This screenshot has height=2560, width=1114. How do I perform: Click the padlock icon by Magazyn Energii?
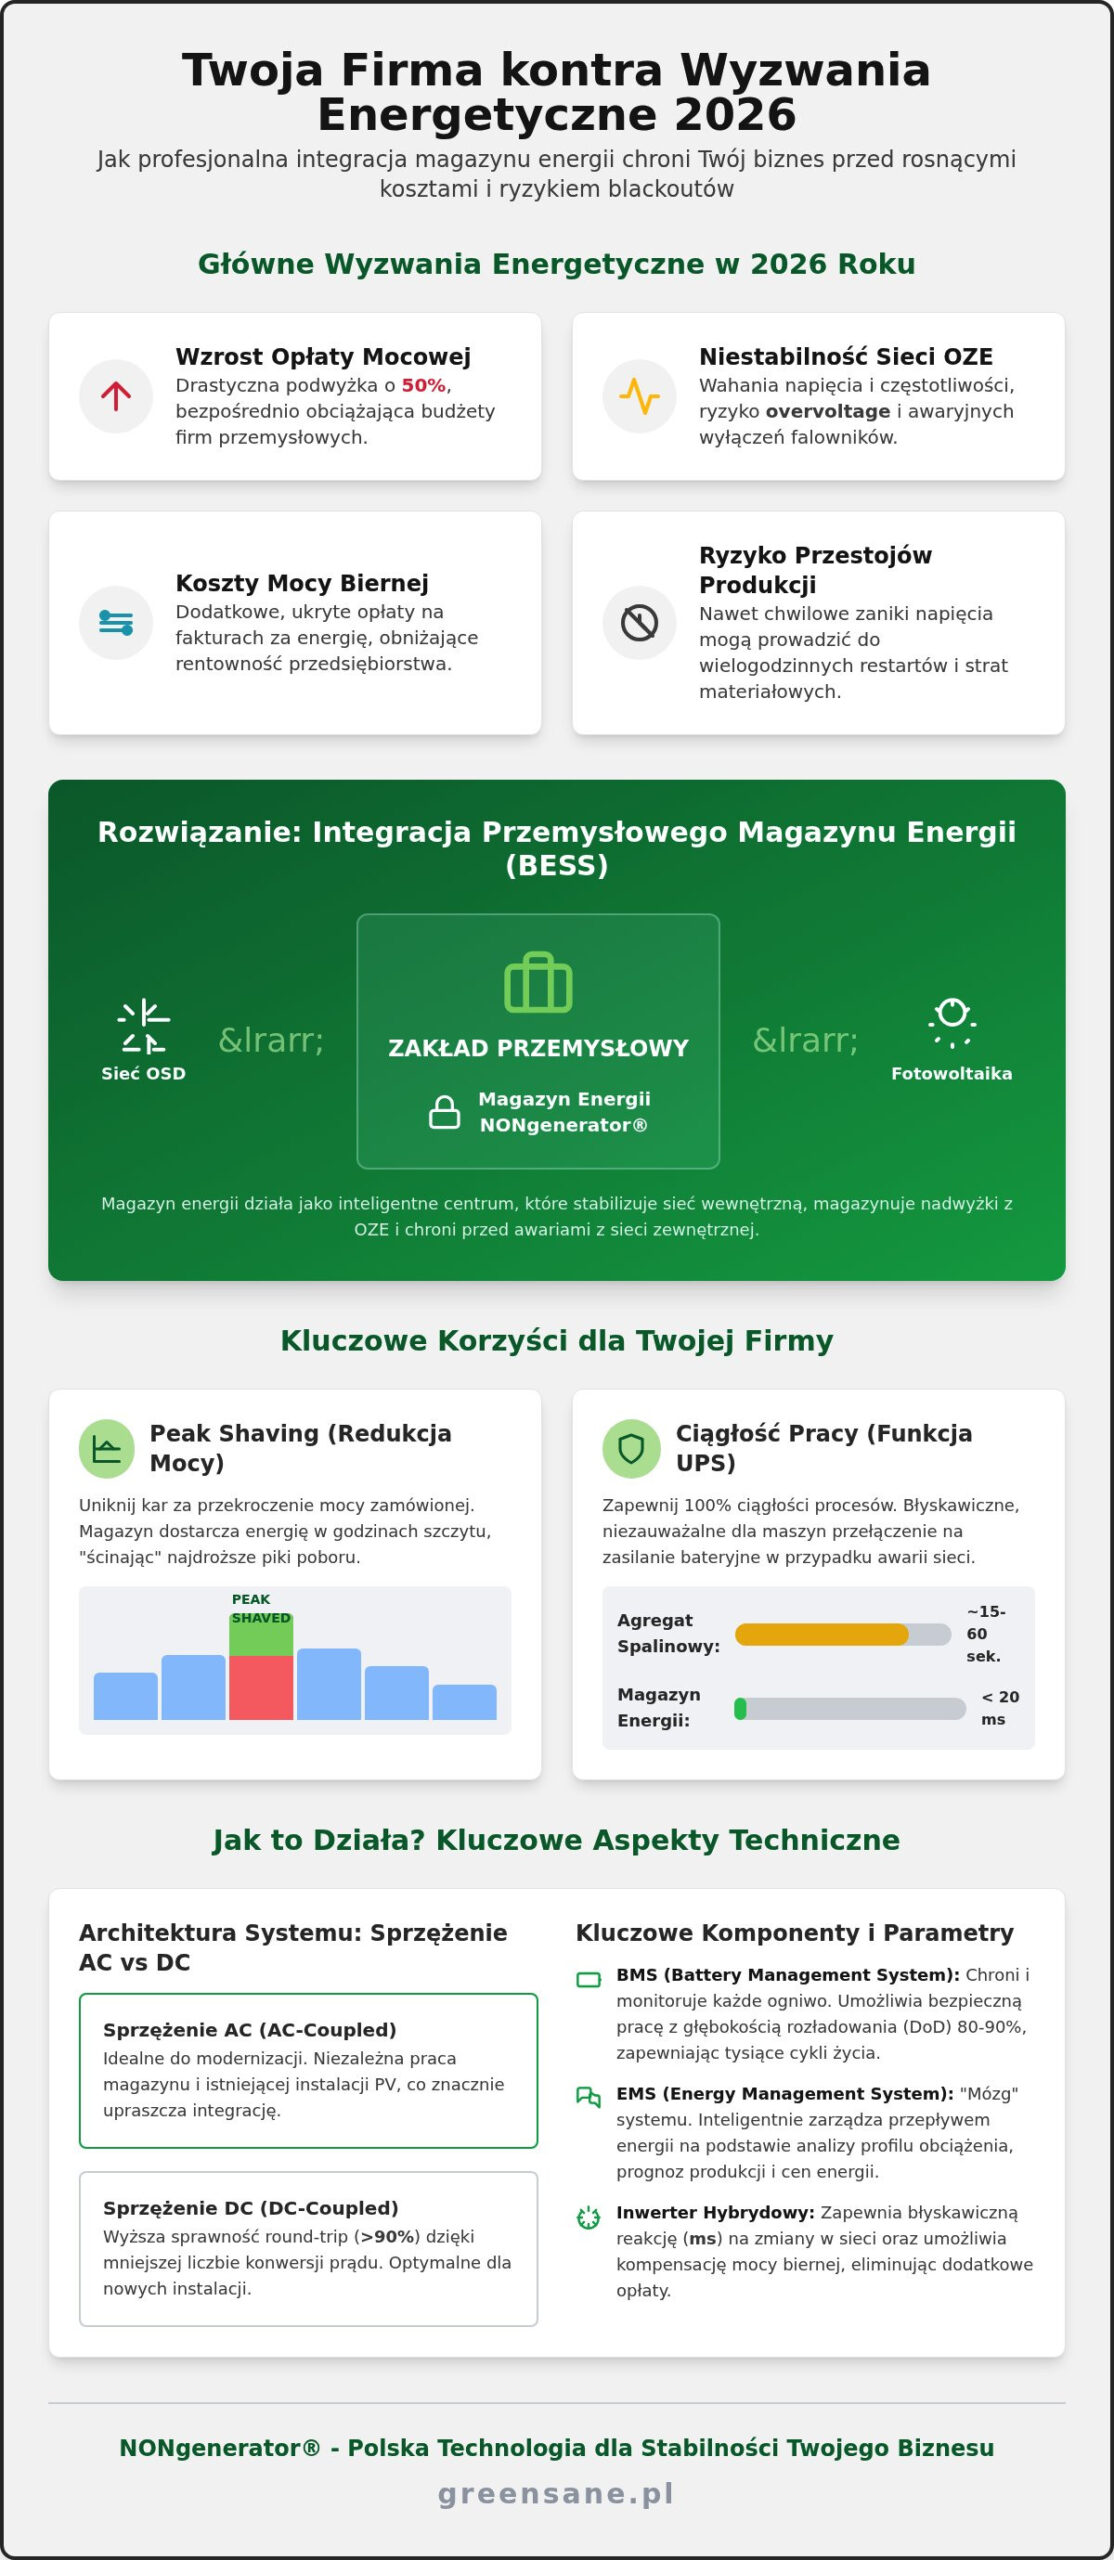[445, 1112]
